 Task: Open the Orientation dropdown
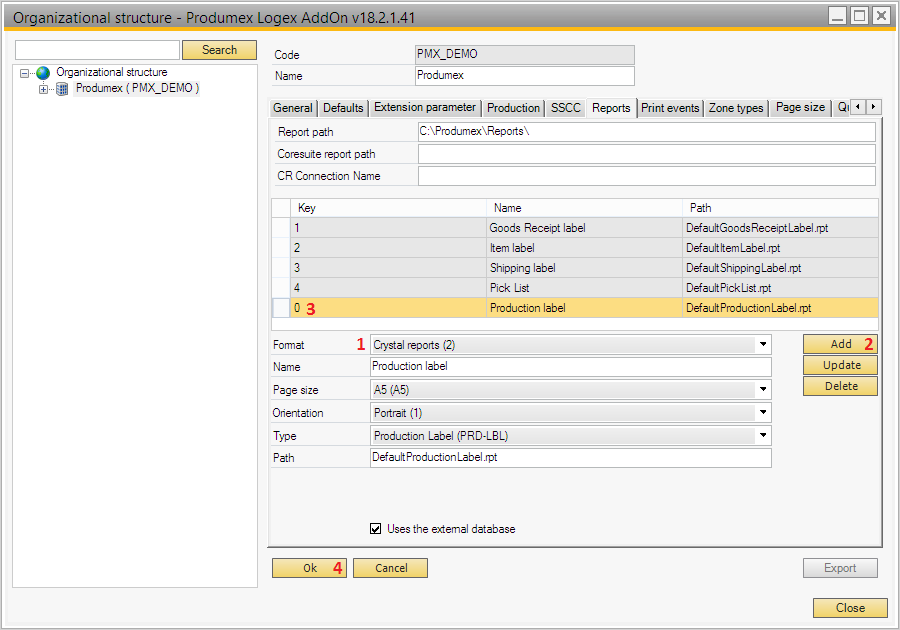pos(764,413)
